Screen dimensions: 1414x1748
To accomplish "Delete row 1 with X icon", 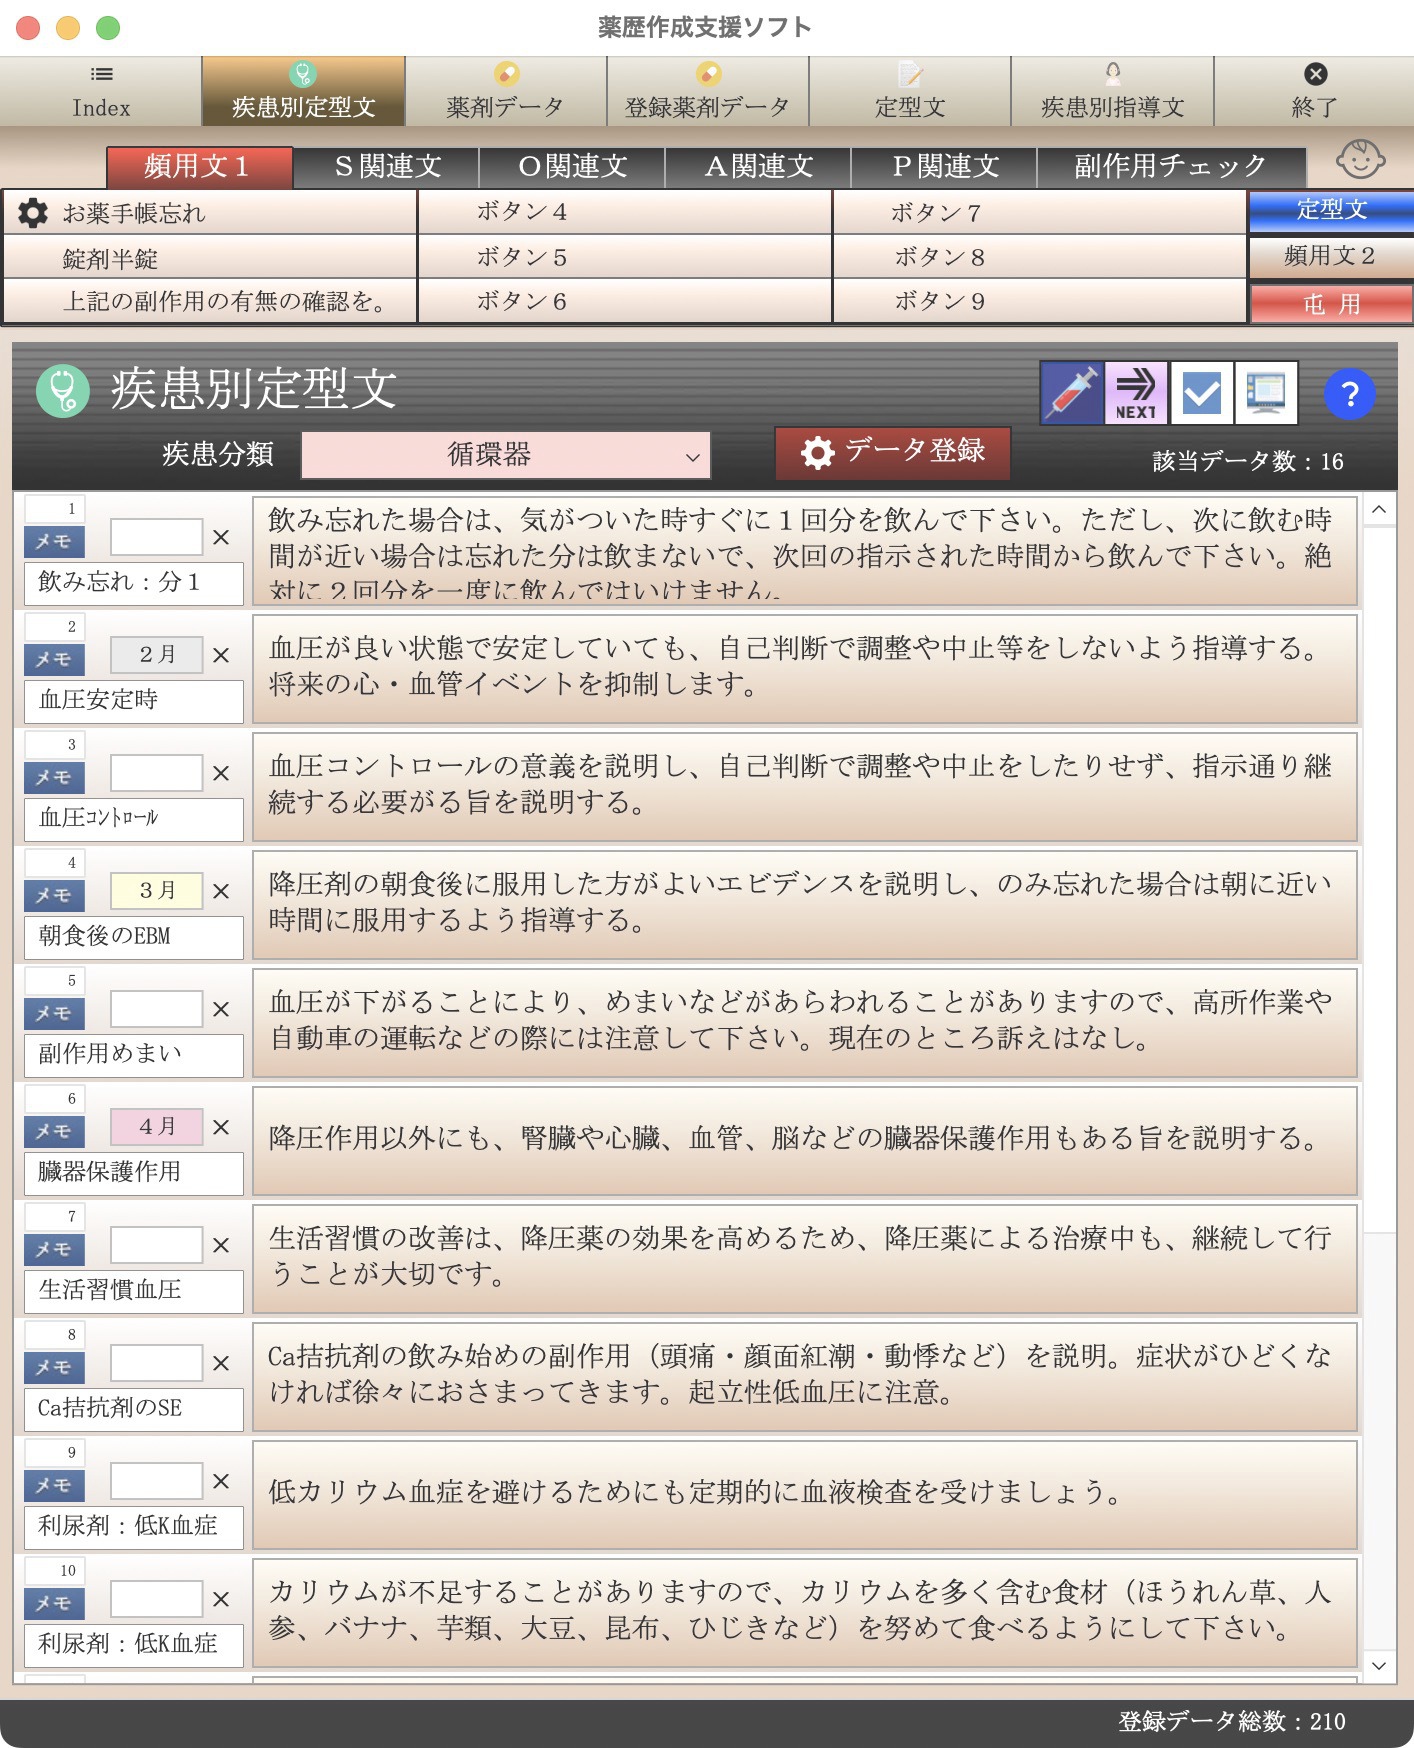I will tap(221, 537).
